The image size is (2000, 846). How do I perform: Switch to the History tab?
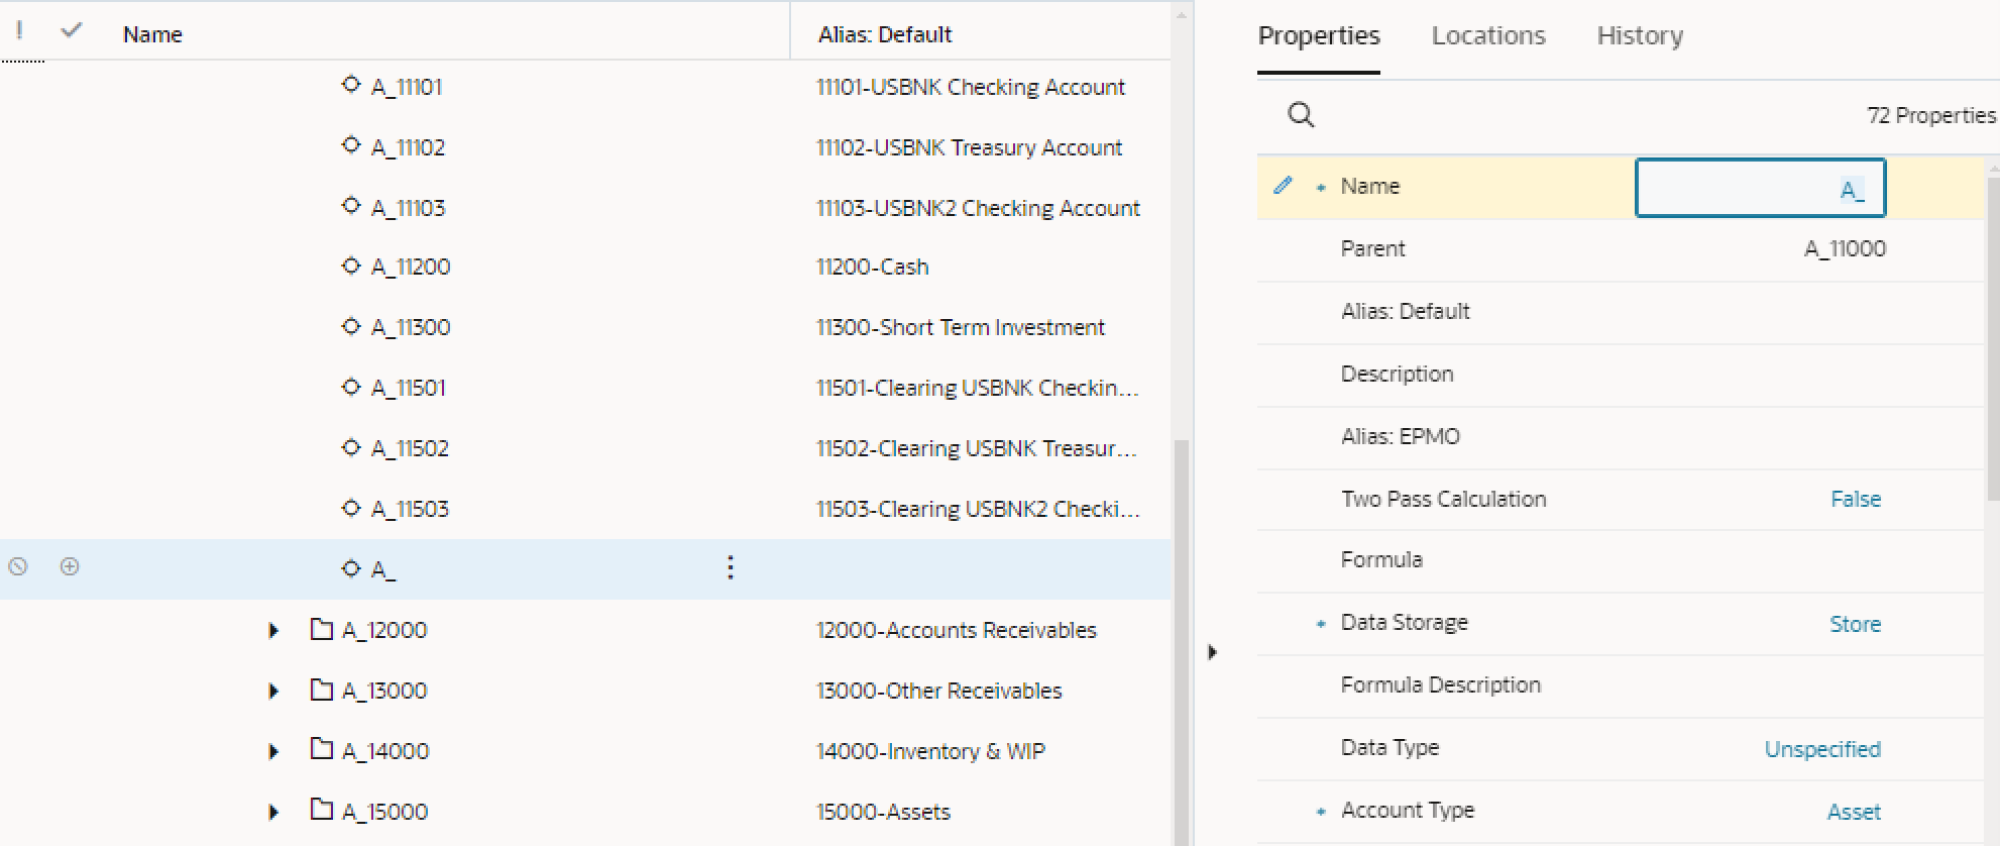pyautogui.click(x=1640, y=36)
